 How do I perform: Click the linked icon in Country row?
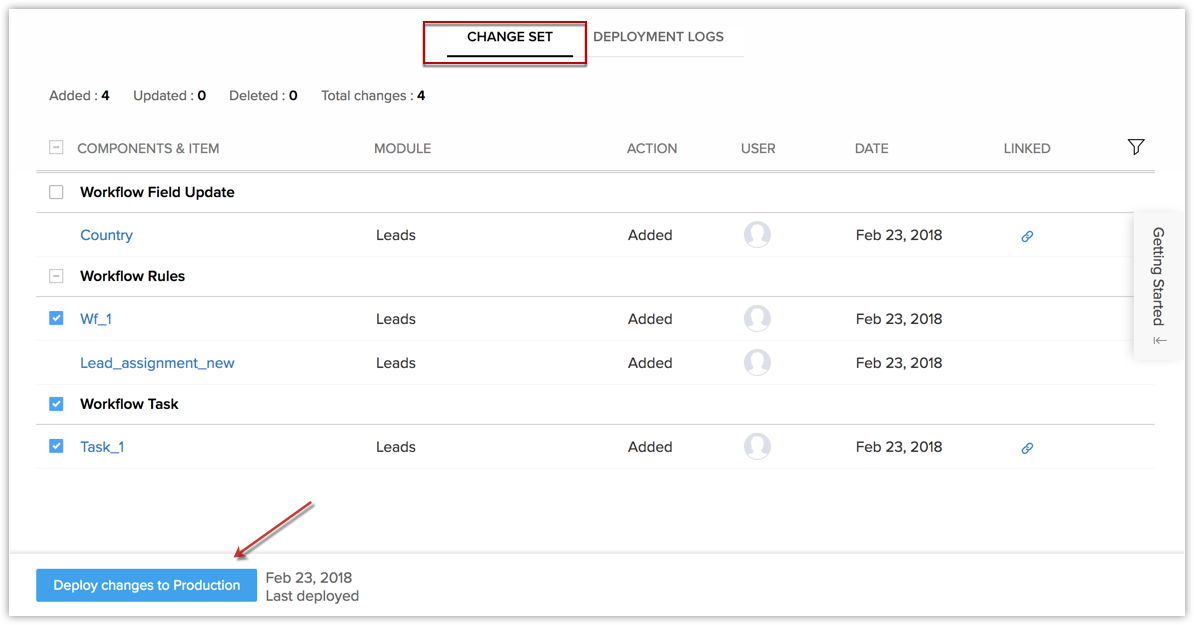[x=1027, y=237]
